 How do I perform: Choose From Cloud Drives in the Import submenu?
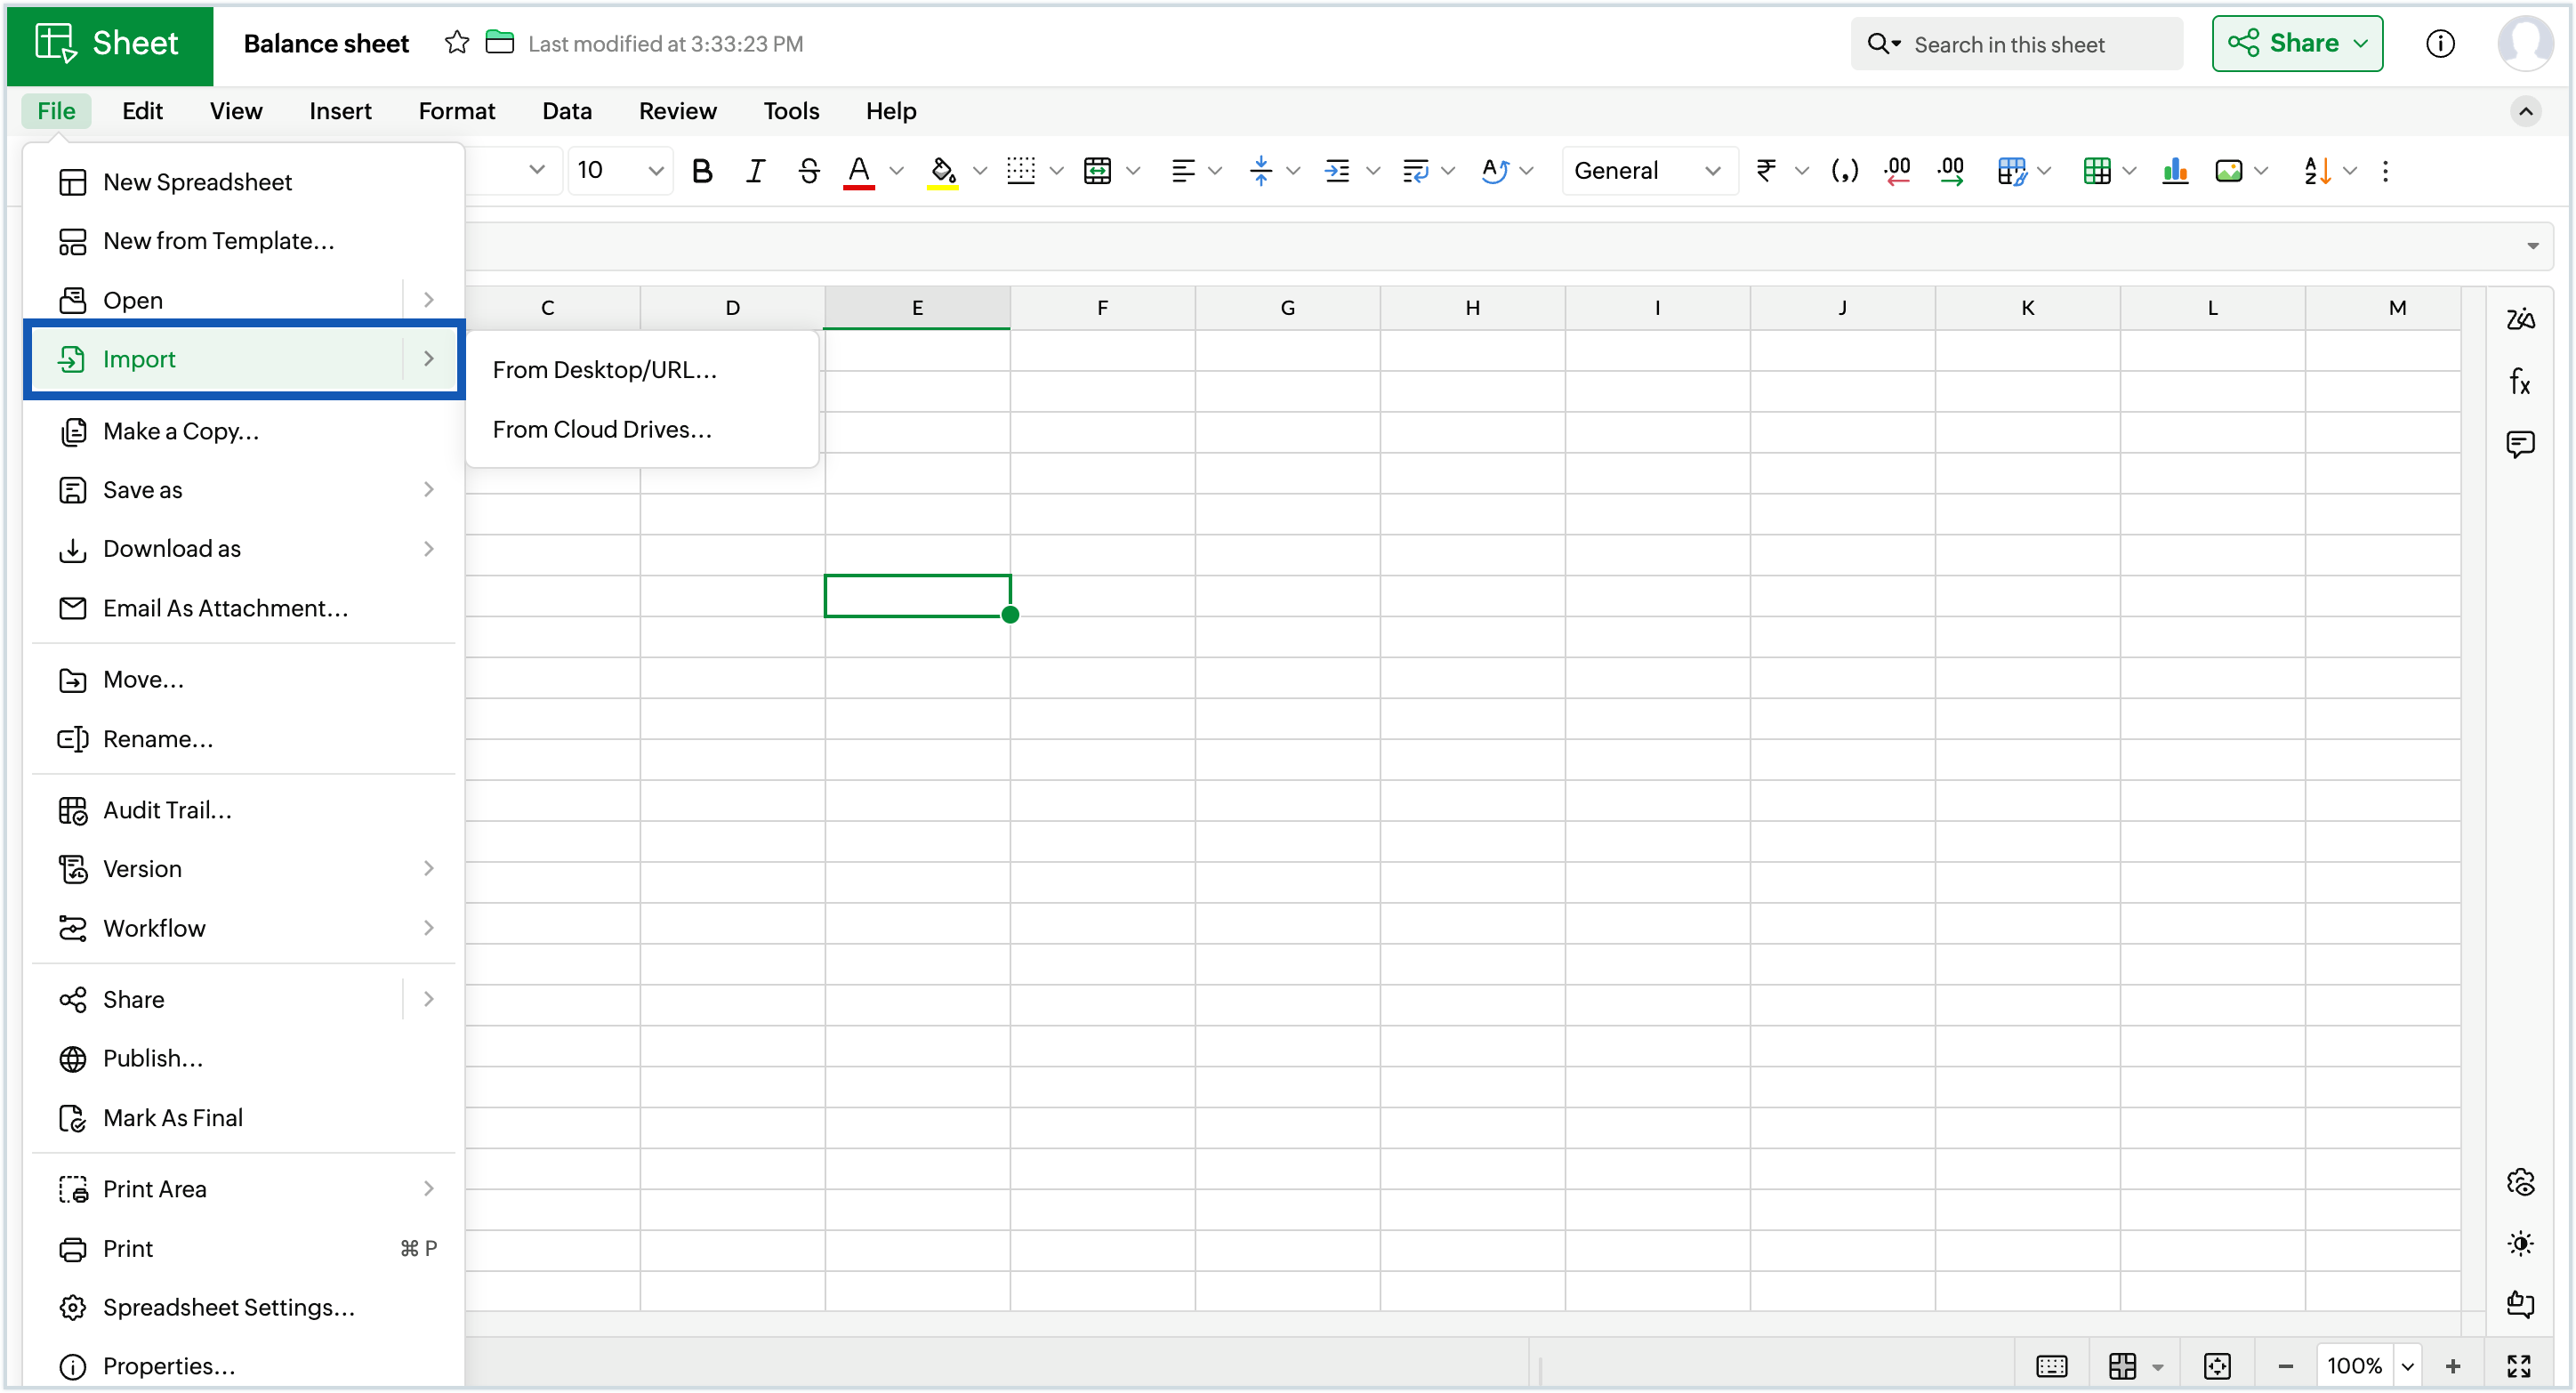pyautogui.click(x=603, y=429)
